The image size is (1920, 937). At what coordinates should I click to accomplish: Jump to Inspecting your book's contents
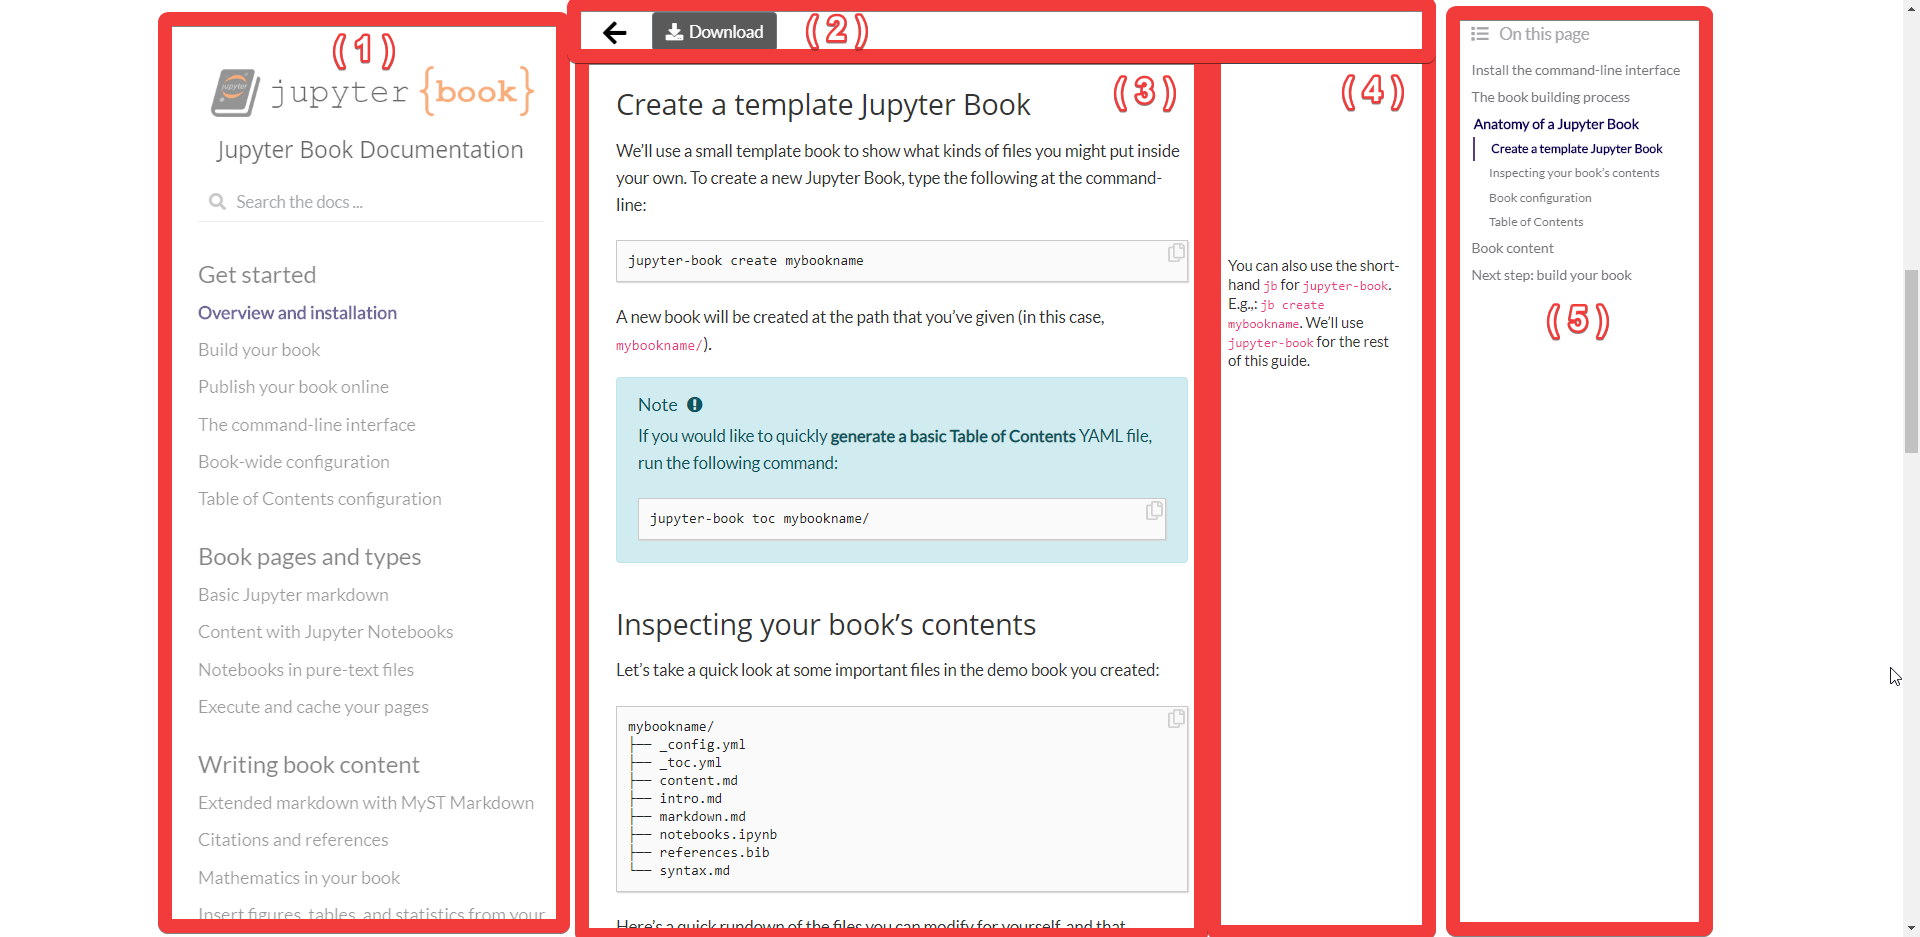[x=1574, y=173]
